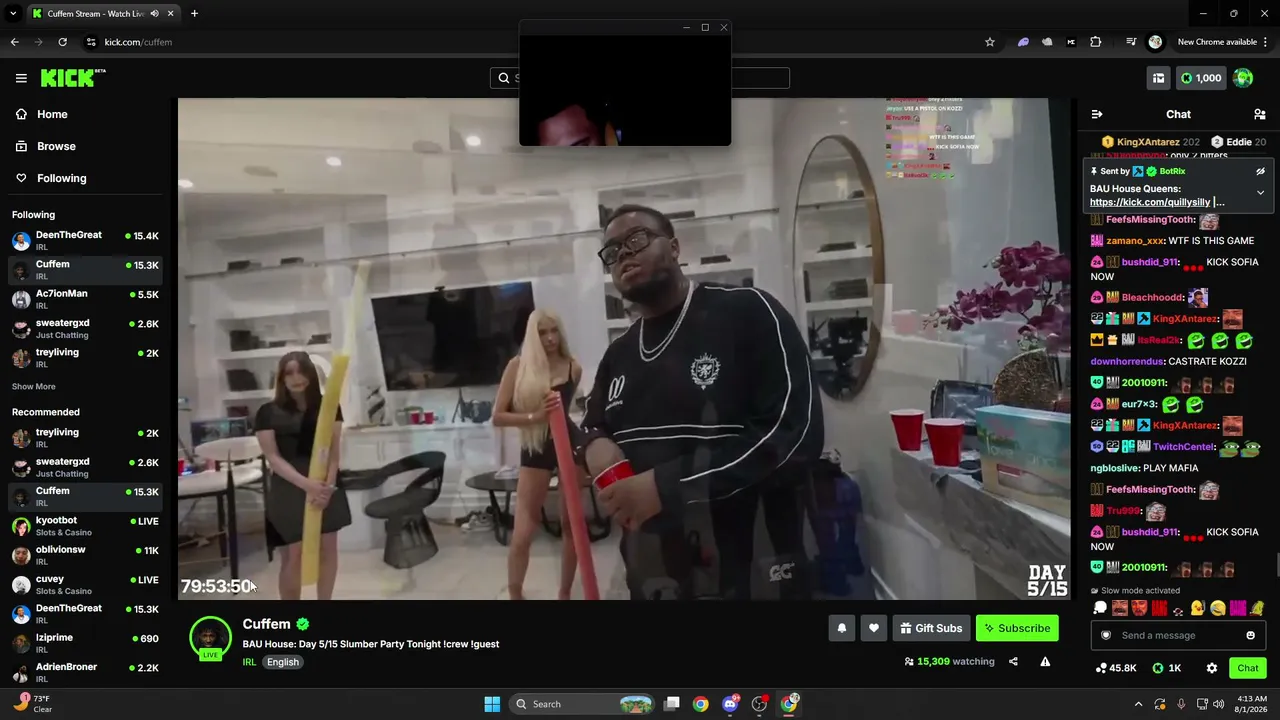Subscribe to Cuffem channel

(1017, 628)
